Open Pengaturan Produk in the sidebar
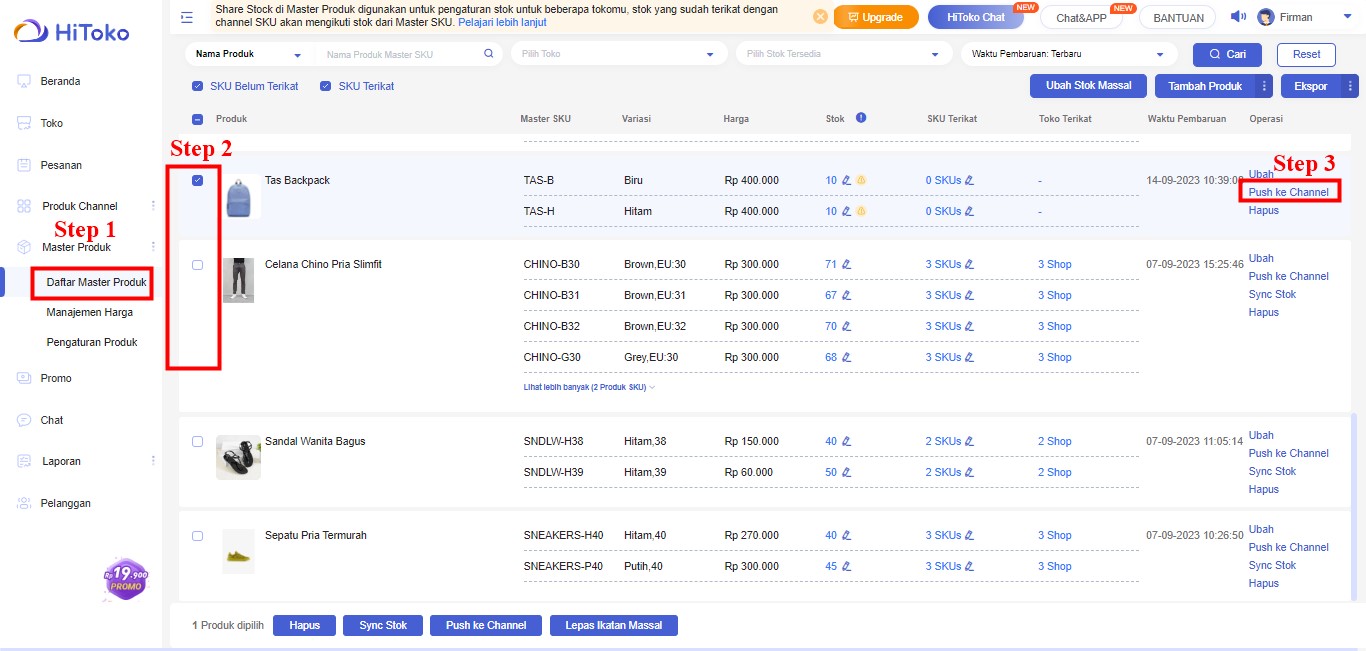The image size is (1366, 651). click(x=92, y=342)
